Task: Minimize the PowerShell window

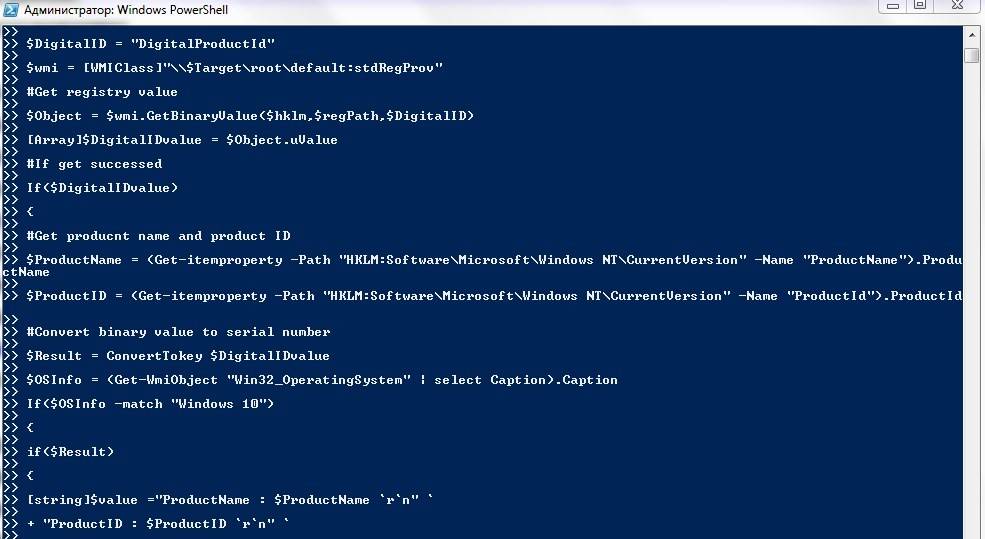Action: tap(892, 6)
